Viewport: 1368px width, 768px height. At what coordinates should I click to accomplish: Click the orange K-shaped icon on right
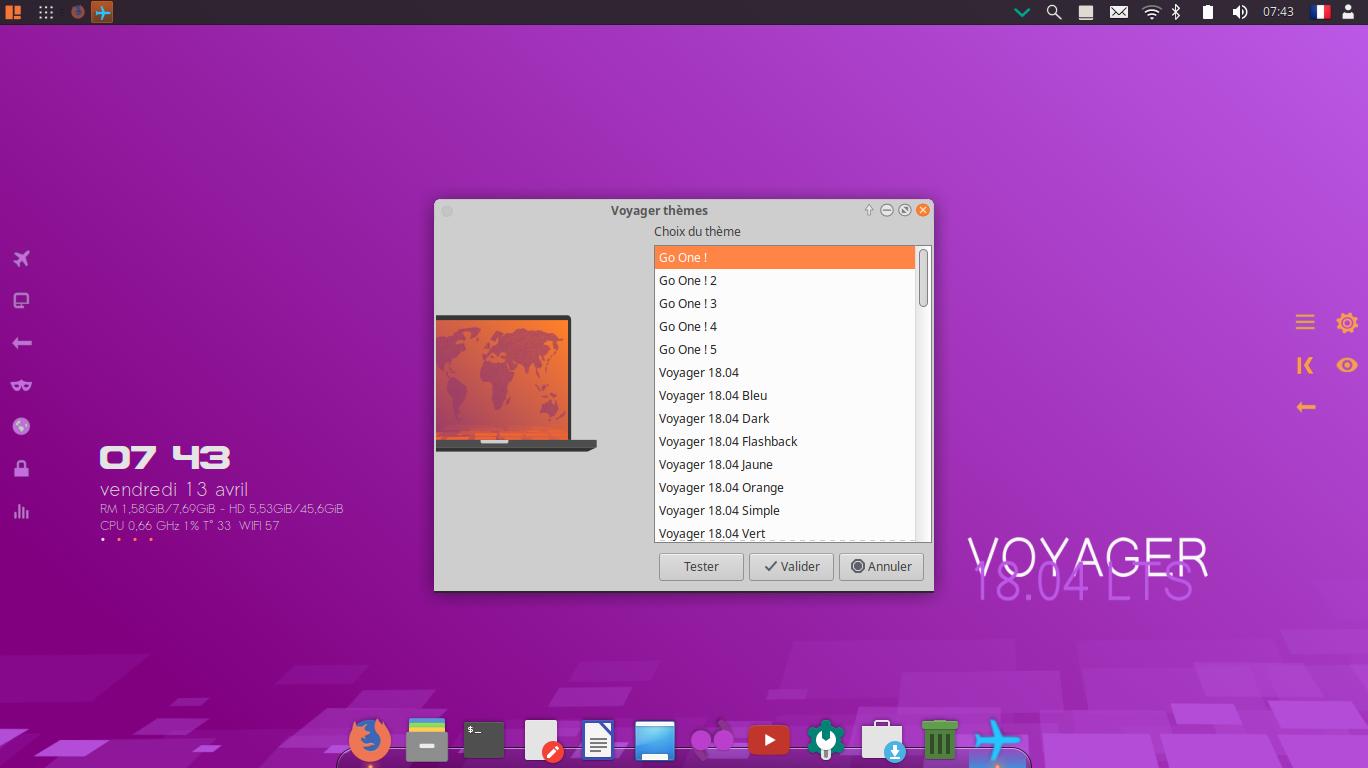point(1305,365)
